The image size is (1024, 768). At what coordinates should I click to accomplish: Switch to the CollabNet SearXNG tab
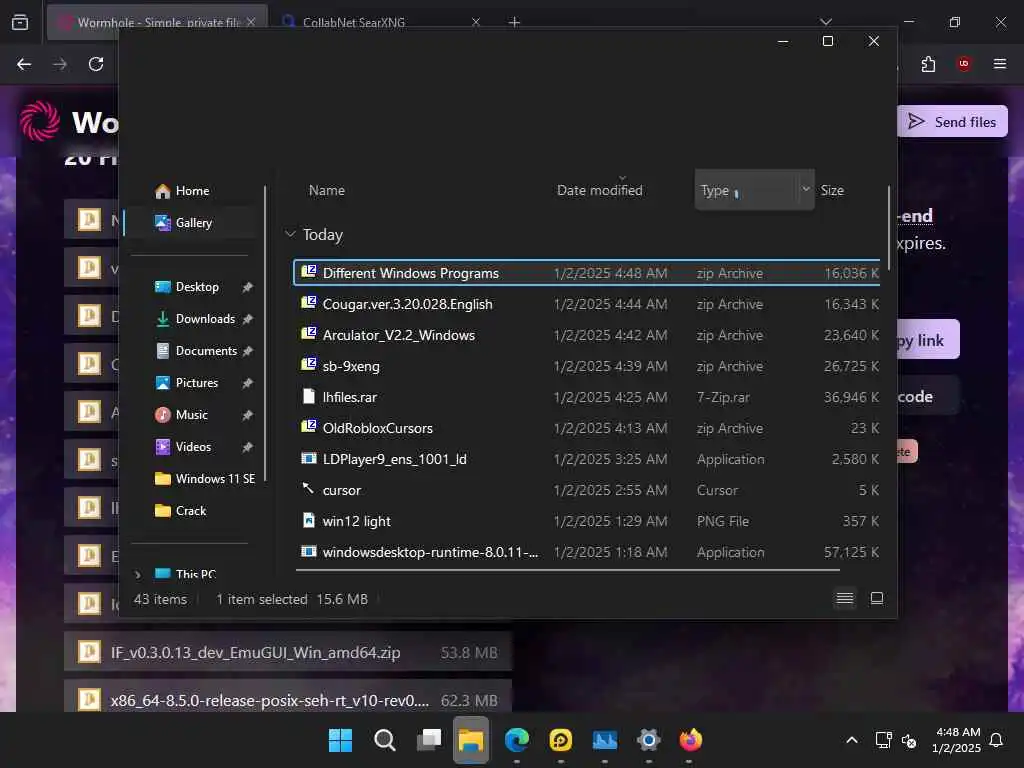pos(379,22)
